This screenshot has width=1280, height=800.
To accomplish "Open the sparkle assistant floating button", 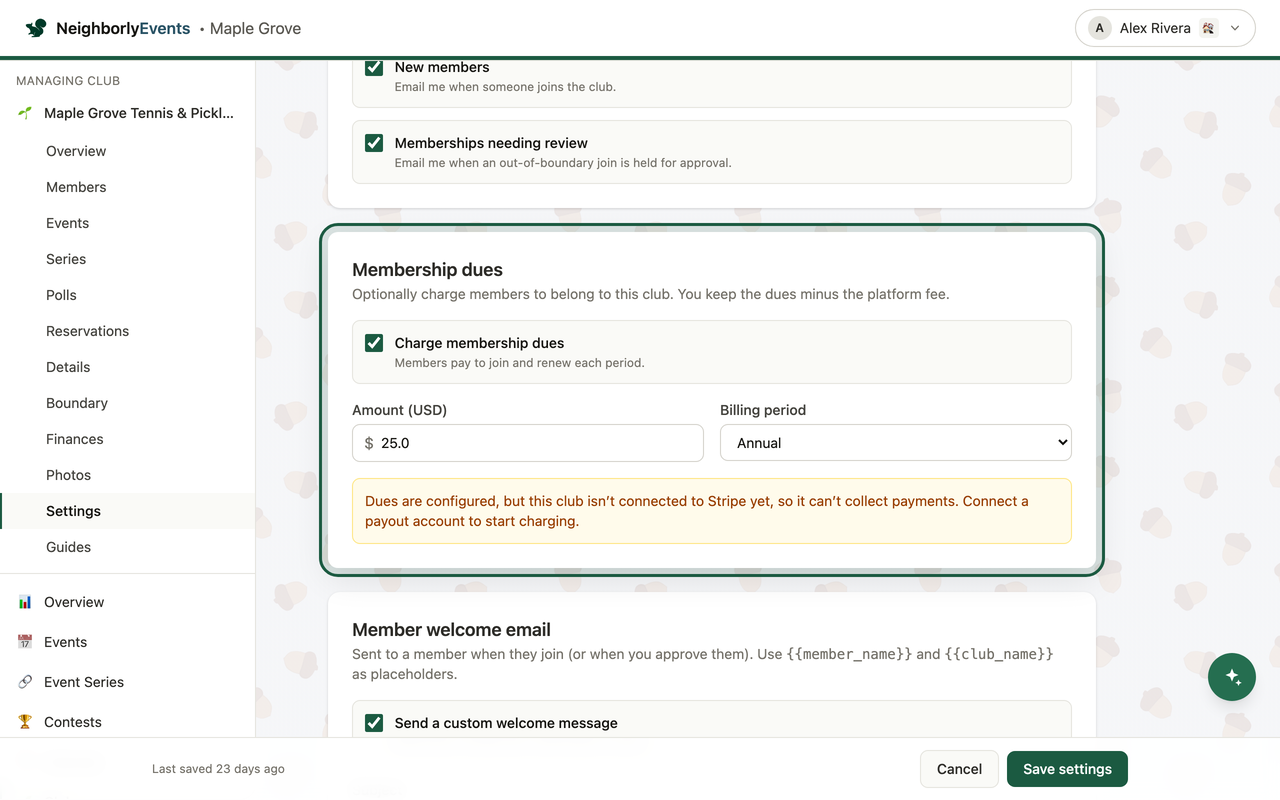I will pos(1232,677).
